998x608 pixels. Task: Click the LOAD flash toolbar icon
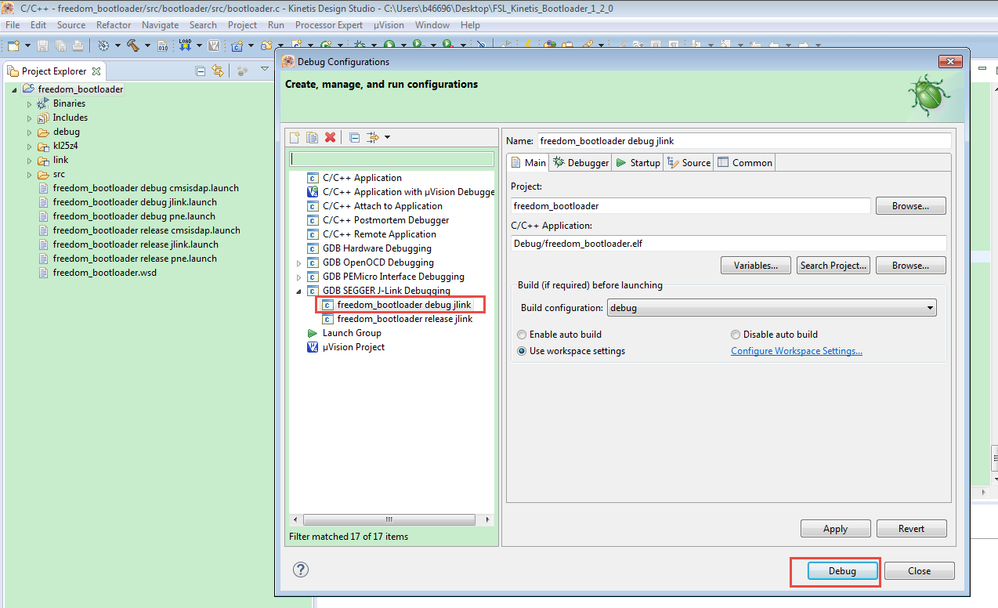185,45
